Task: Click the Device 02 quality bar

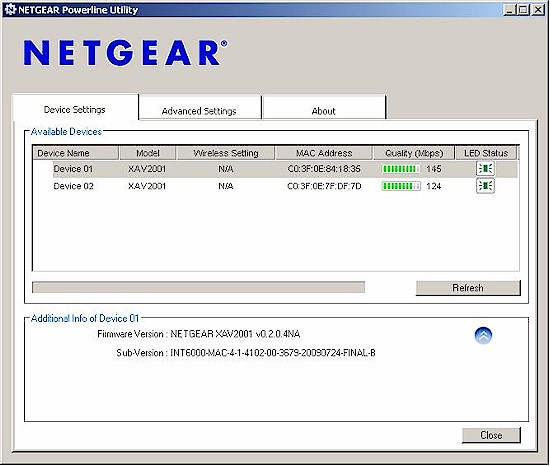Action: 401,186
